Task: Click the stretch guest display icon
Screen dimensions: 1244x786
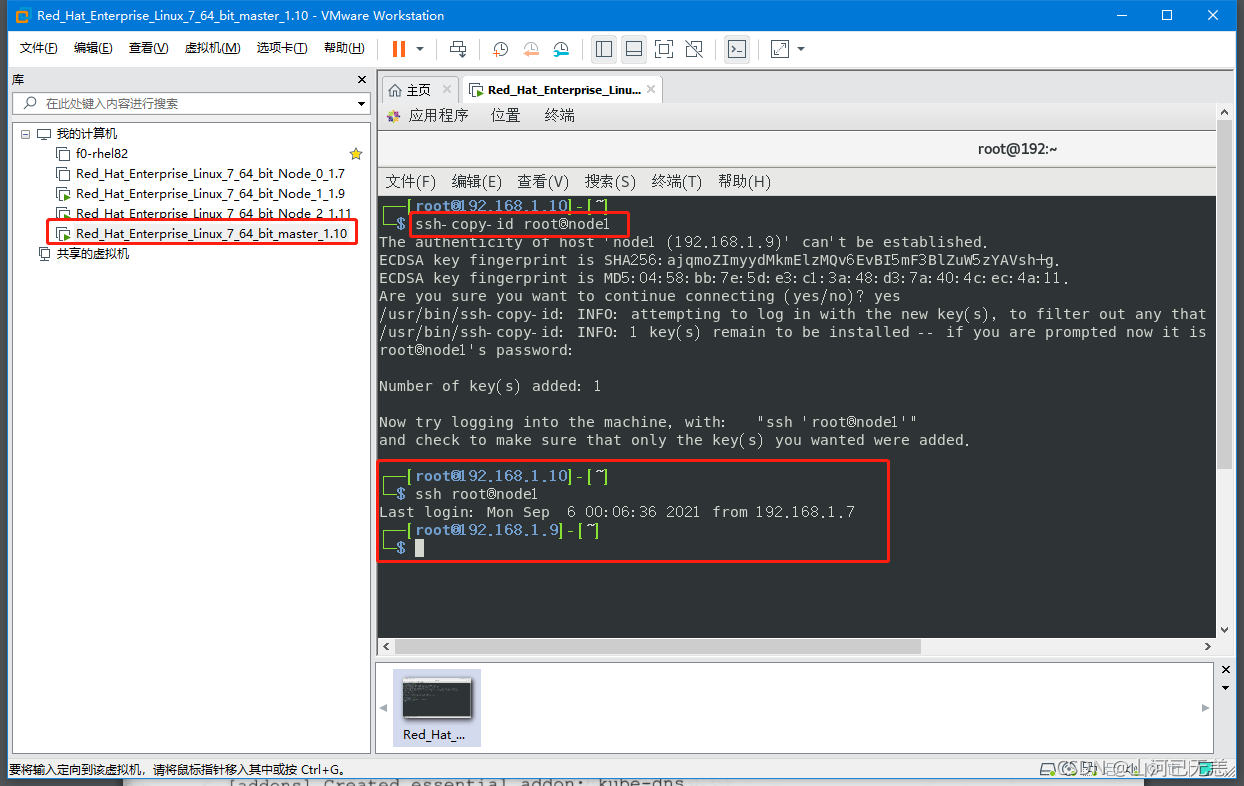Action: tap(780, 49)
